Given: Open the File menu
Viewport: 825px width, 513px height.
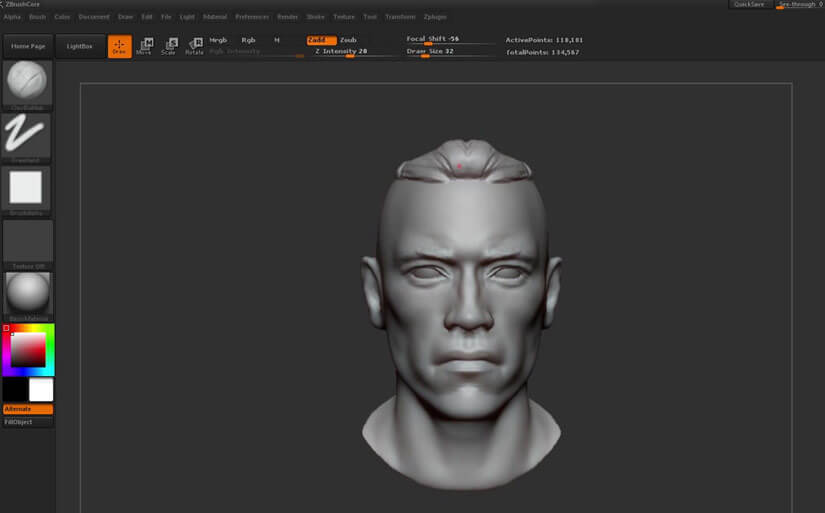Looking at the screenshot, I should pos(166,17).
